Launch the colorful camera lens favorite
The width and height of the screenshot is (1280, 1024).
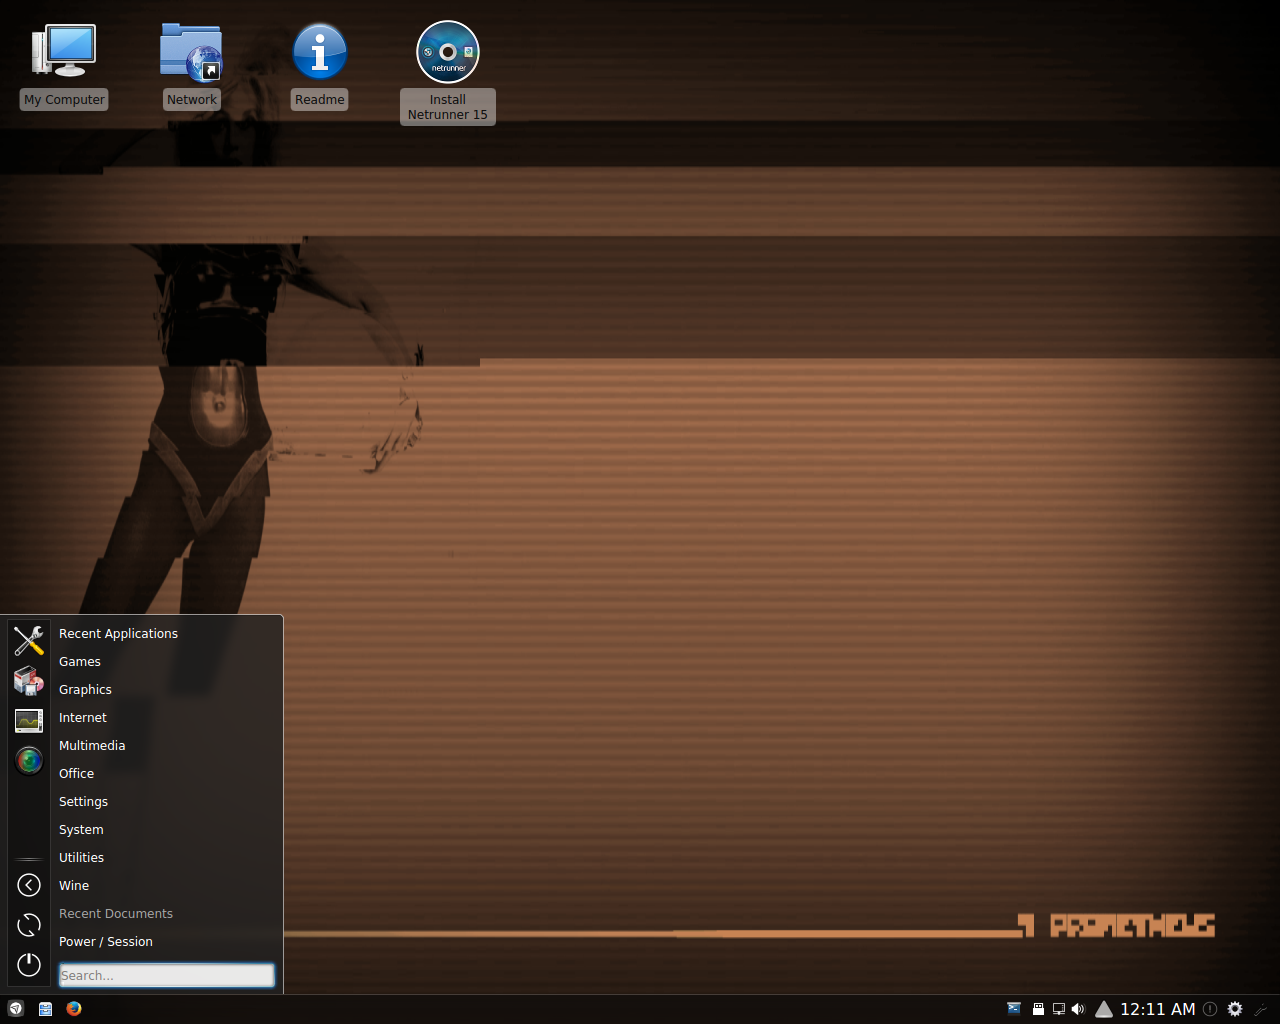click(29, 760)
